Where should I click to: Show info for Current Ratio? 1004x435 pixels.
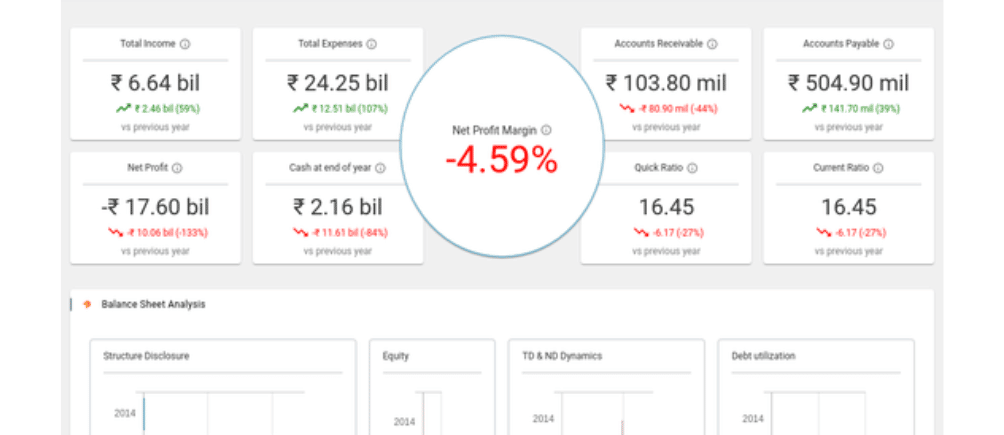tap(878, 168)
